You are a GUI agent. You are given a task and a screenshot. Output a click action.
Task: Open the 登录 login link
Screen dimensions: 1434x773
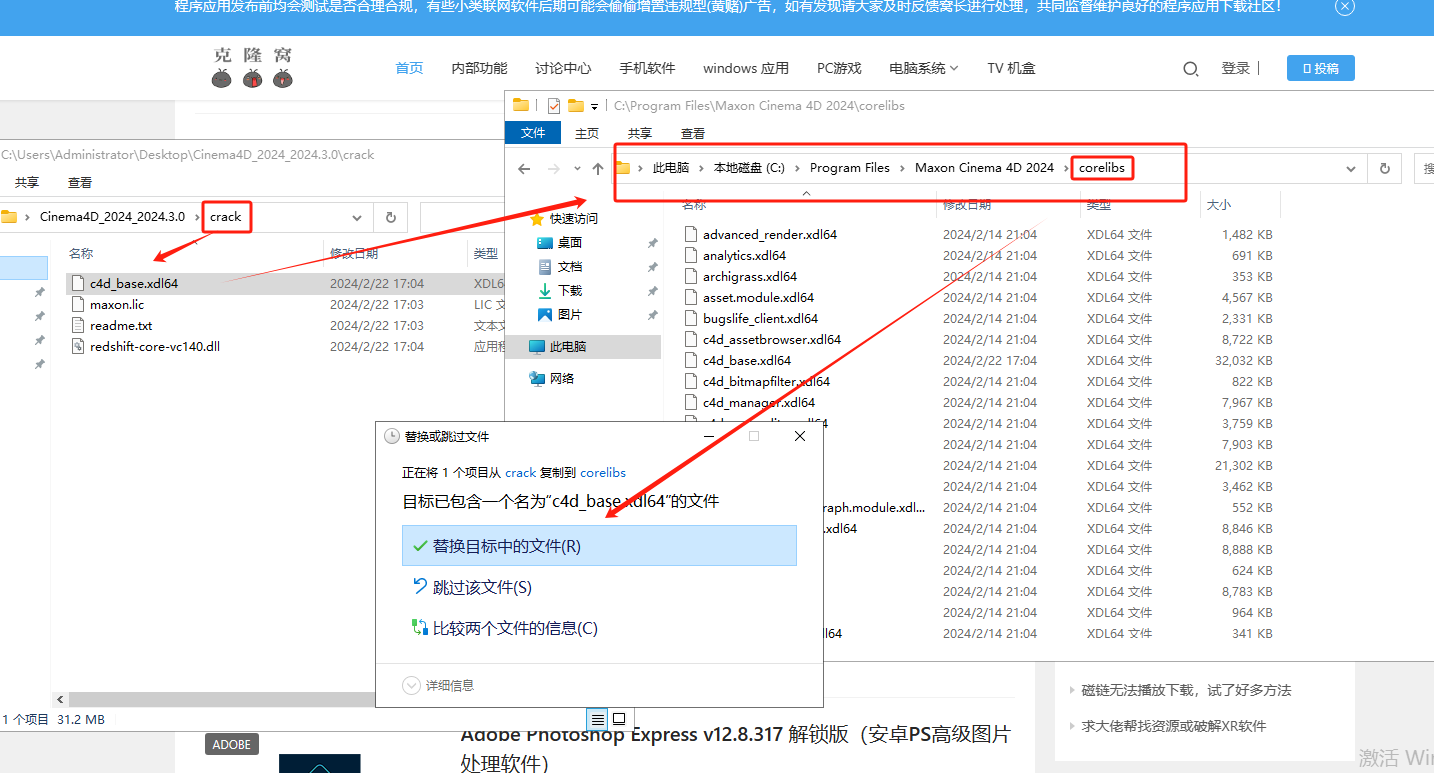(x=1236, y=68)
